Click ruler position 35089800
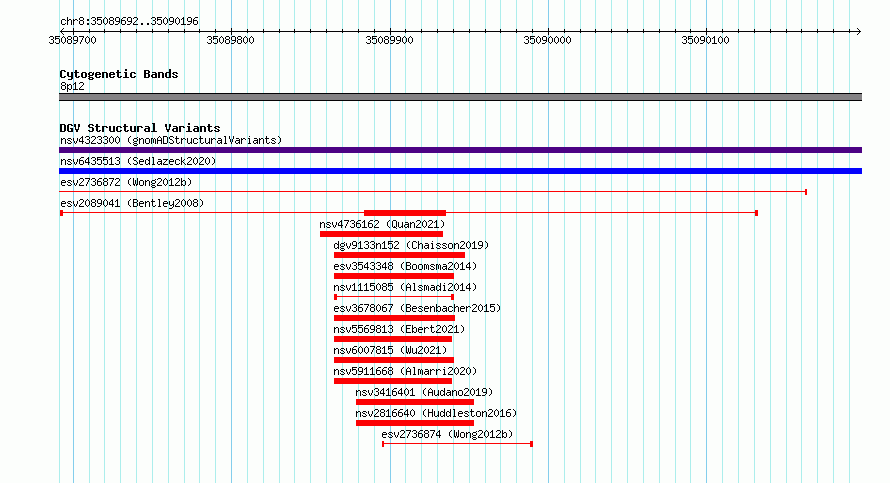Image resolution: width=890 pixels, height=483 pixels. click(x=230, y=40)
